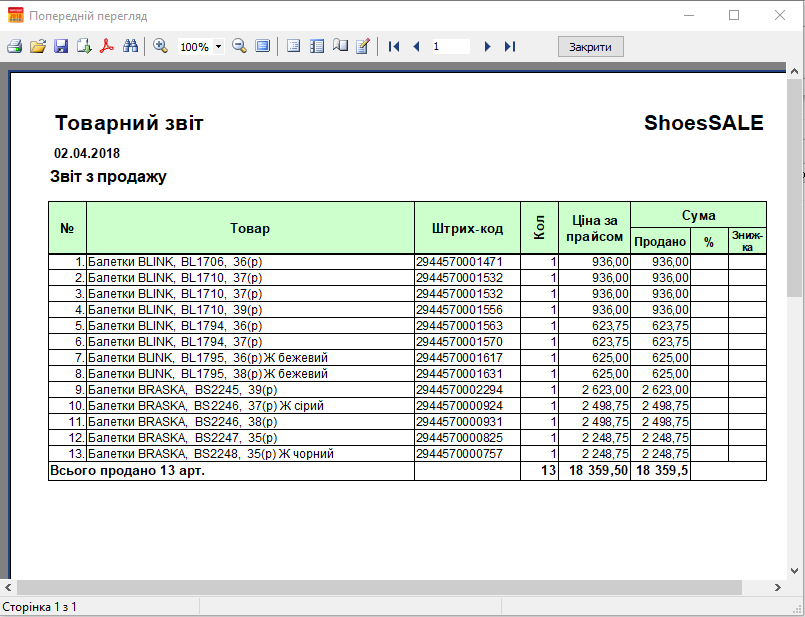Click the page number input field
805x617 pixels.
450,47
